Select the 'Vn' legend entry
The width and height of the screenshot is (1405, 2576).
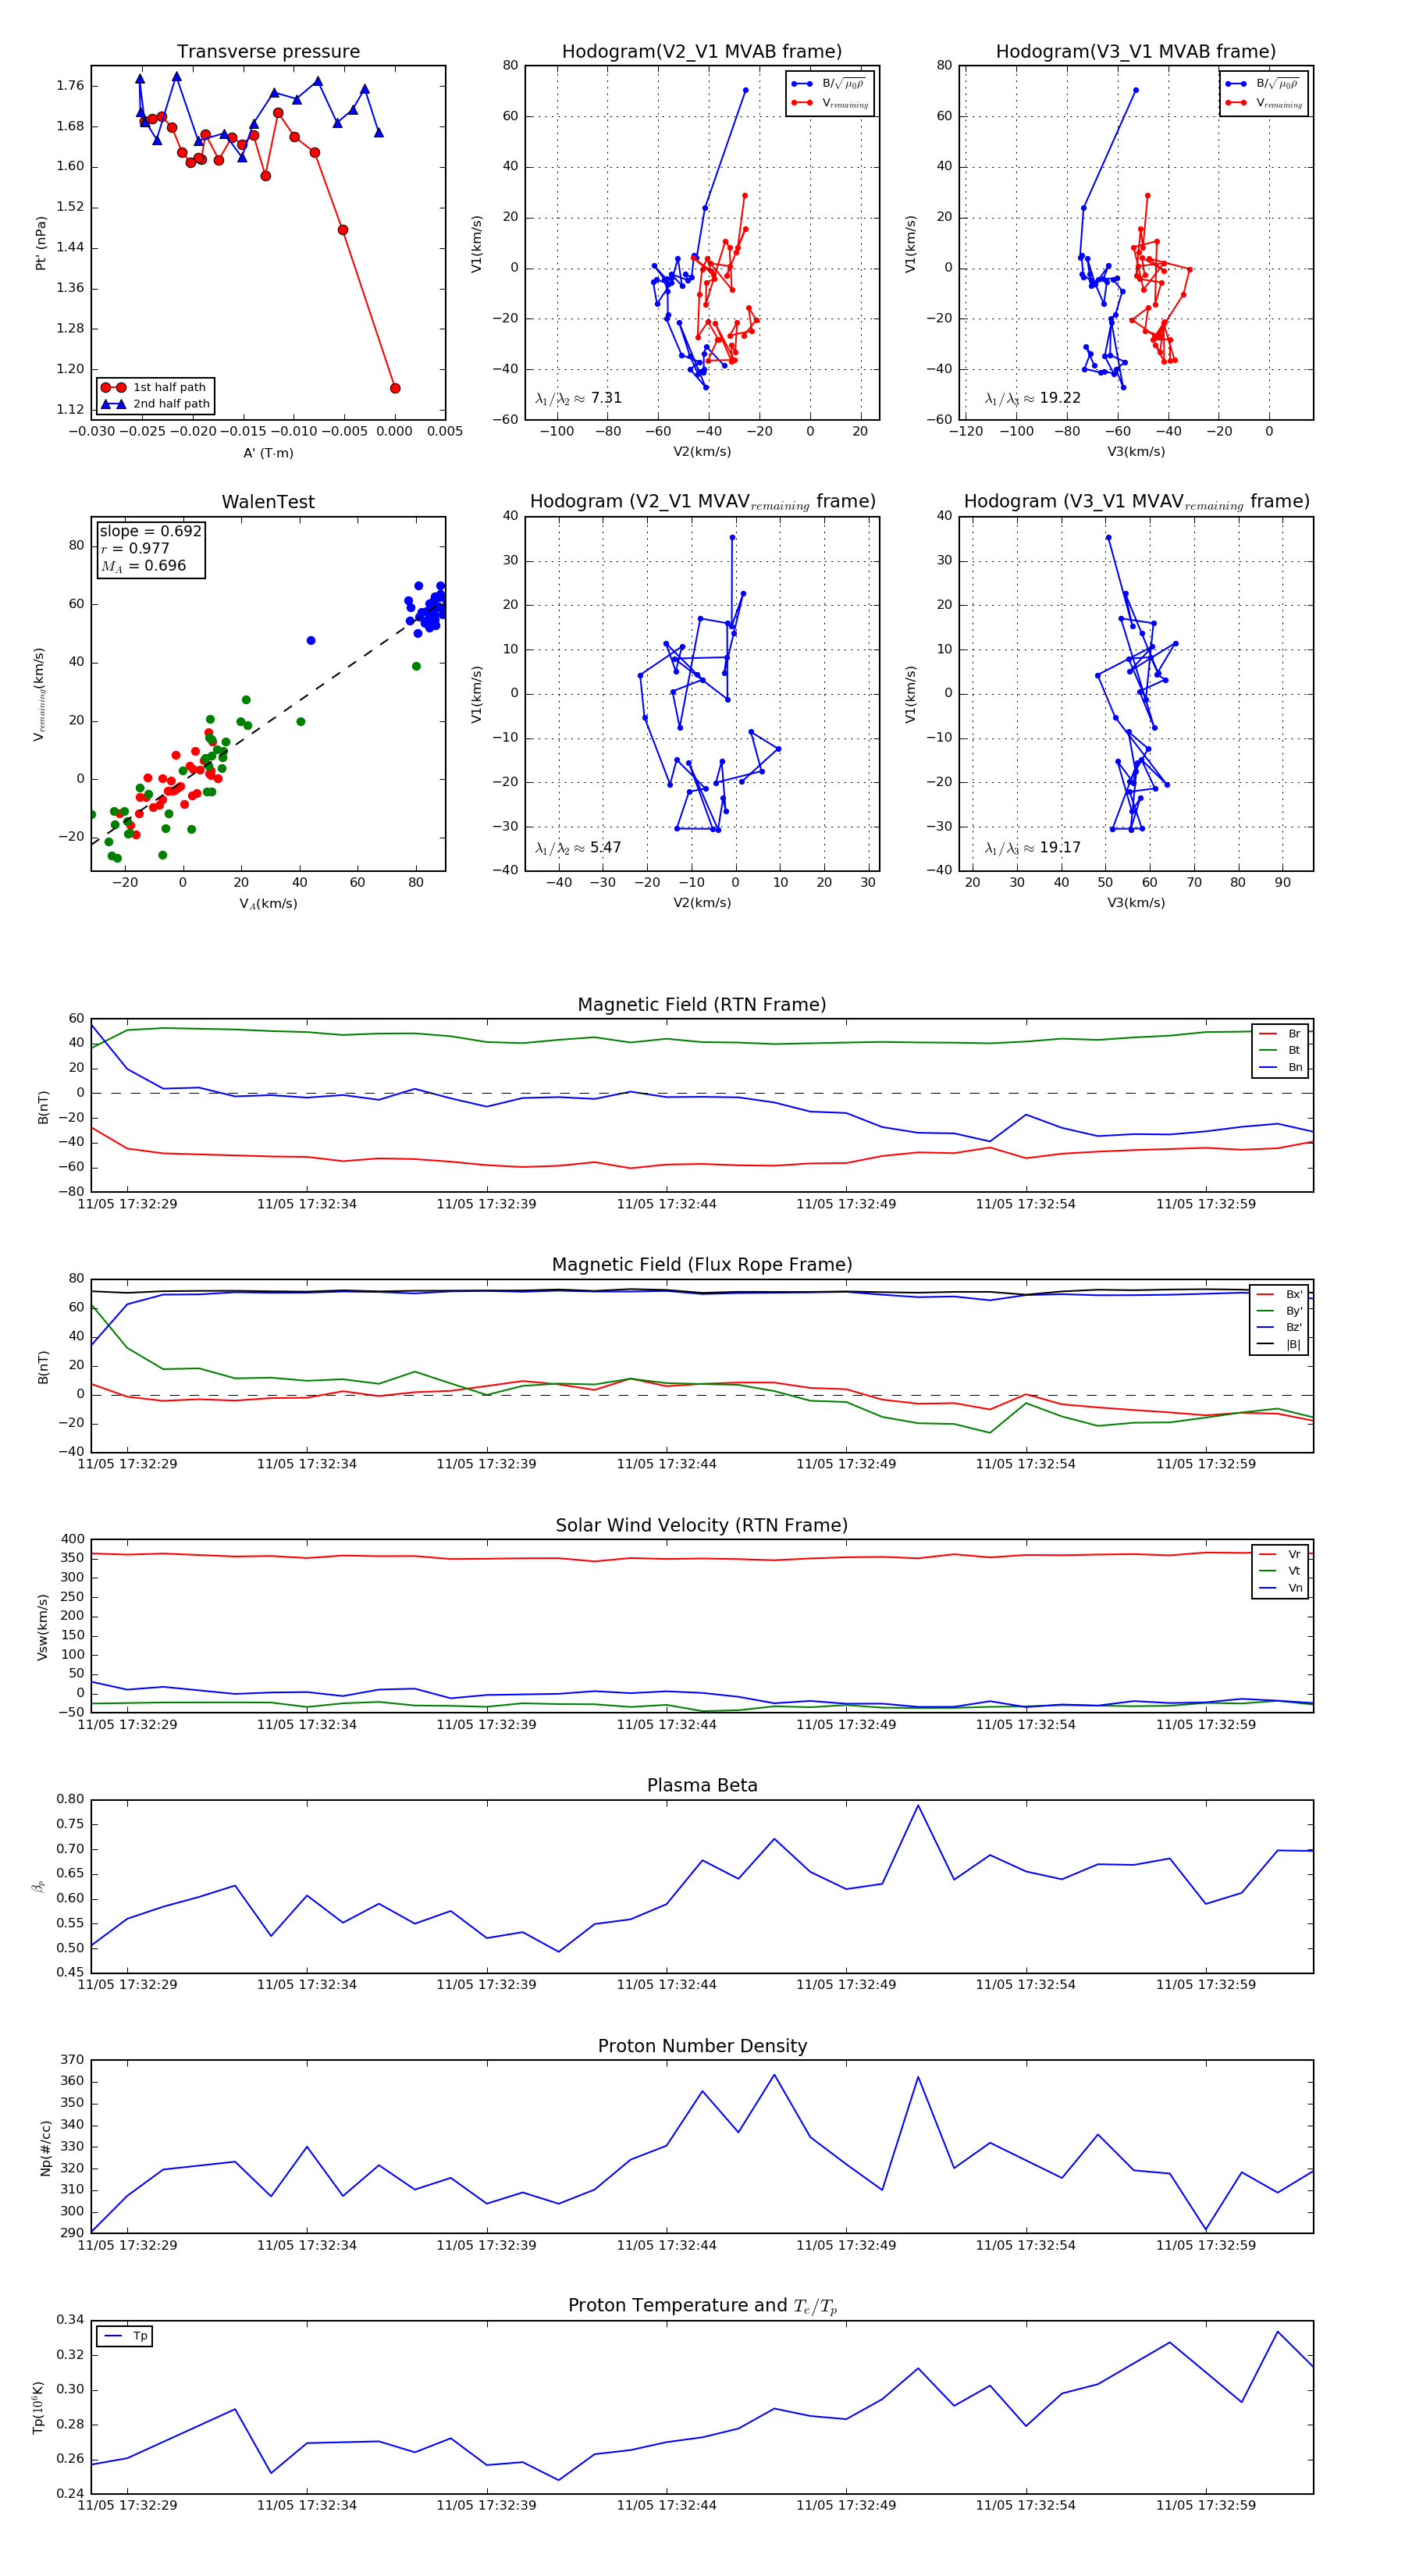pos(1280,1588)
